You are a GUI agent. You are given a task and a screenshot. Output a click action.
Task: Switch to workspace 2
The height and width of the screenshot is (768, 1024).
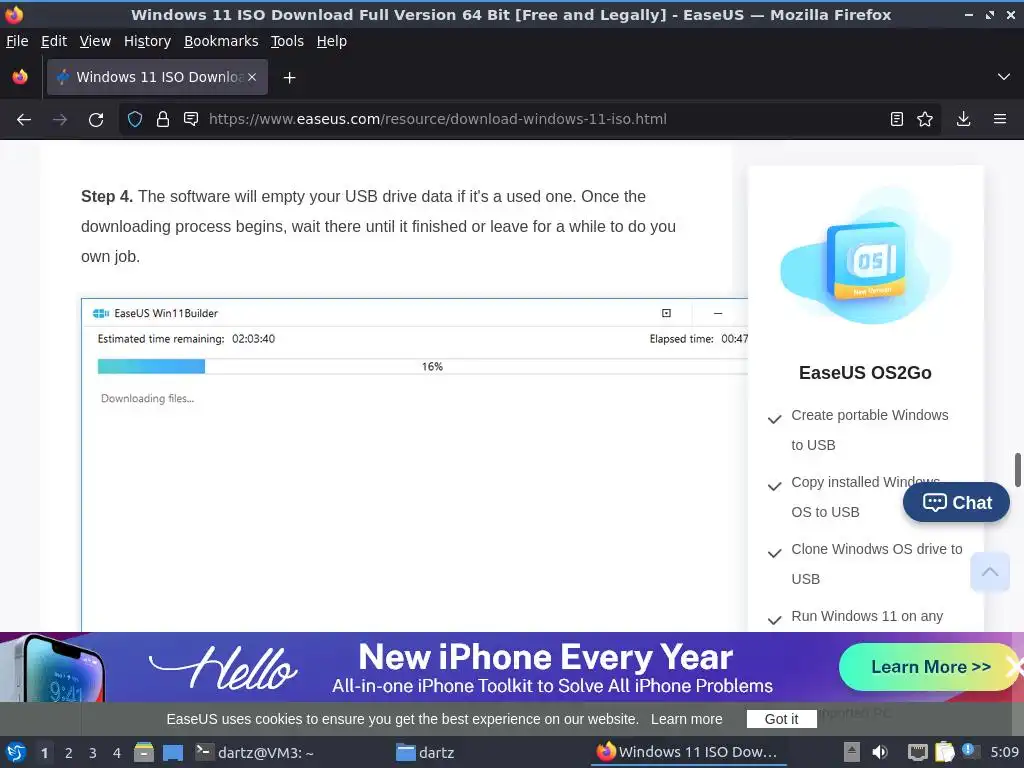pos(69,753)
